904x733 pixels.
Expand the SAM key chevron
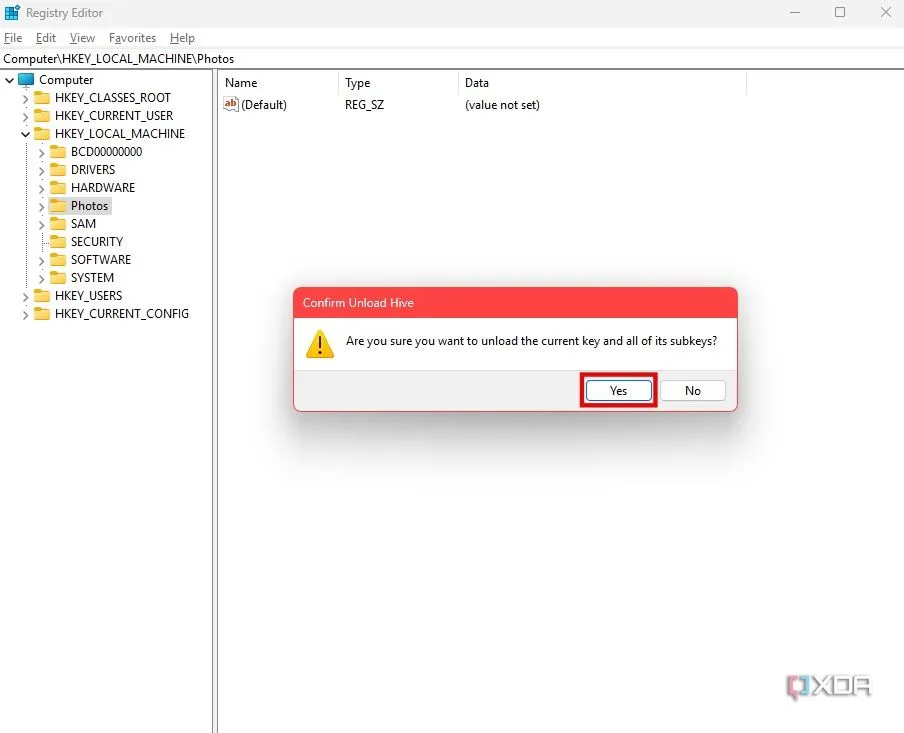tap(42, 224)
